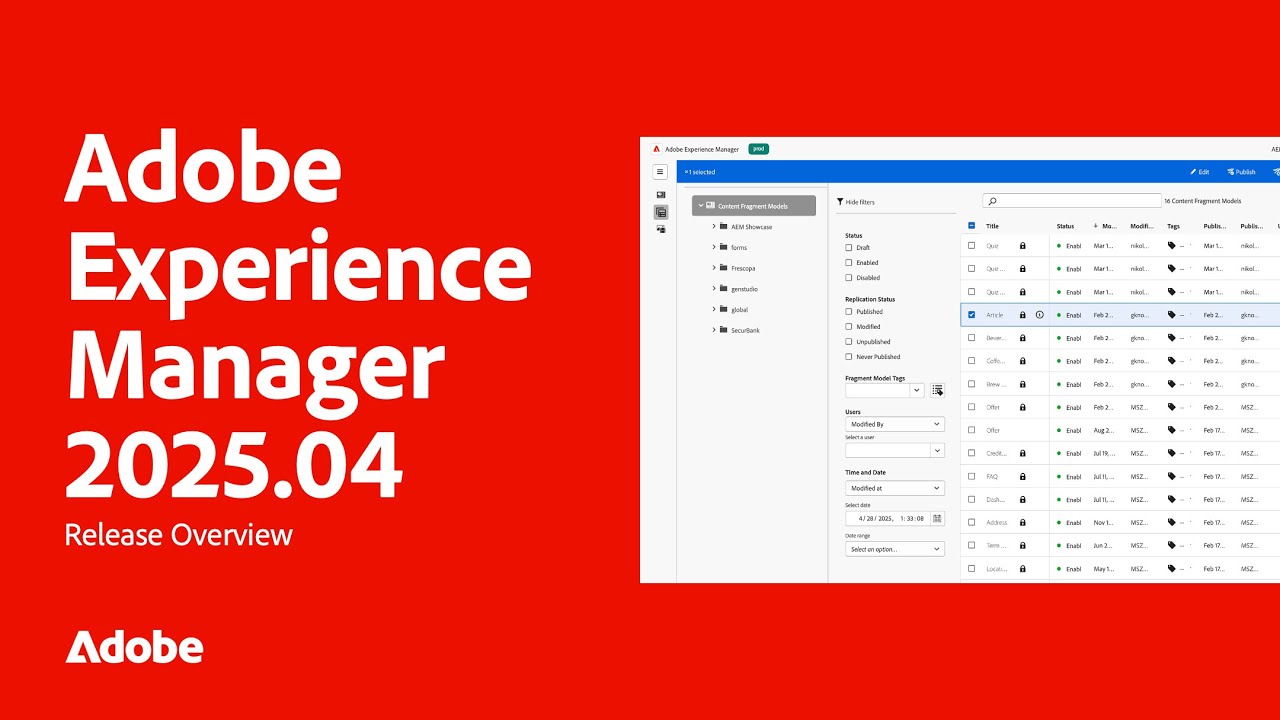The height and width of the screenshot is (720, 1280).
Task: Select the SecurBank tree folder label
Action: [x=745, y=330]
